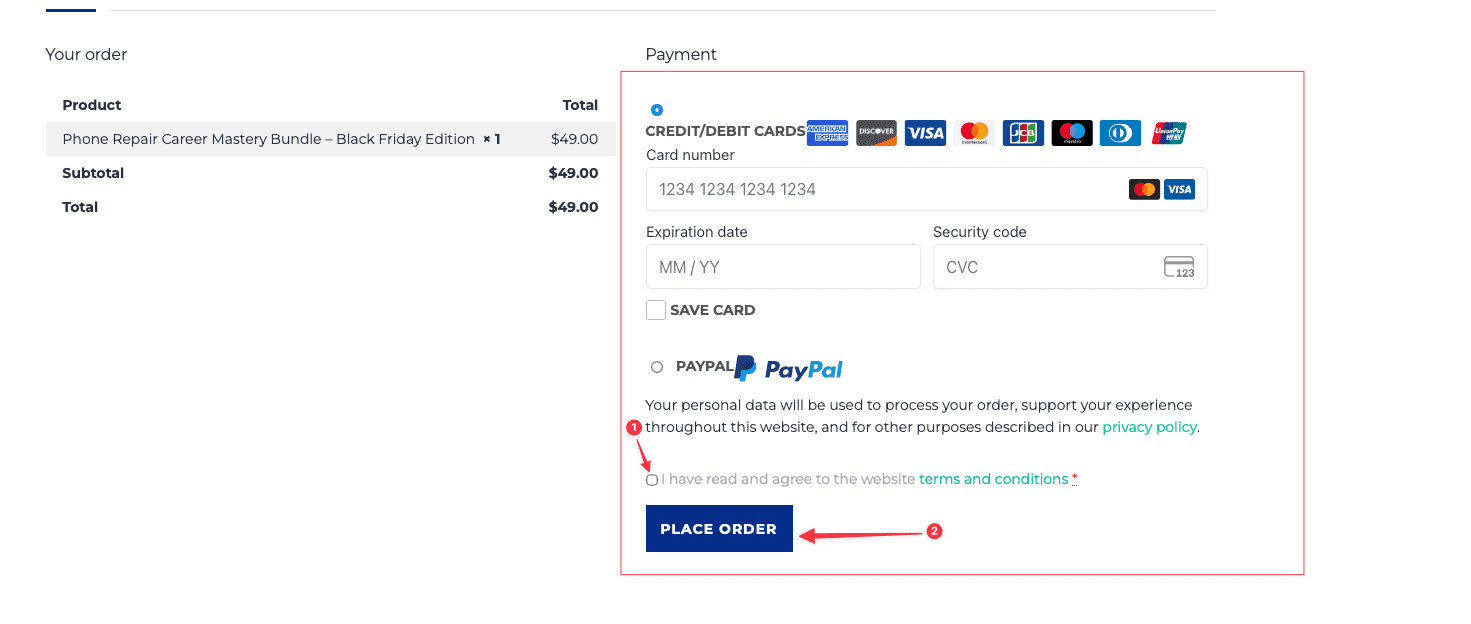Check the Save Card checkbox
This screenshot has height=624, width=1471.
(656, 310)
